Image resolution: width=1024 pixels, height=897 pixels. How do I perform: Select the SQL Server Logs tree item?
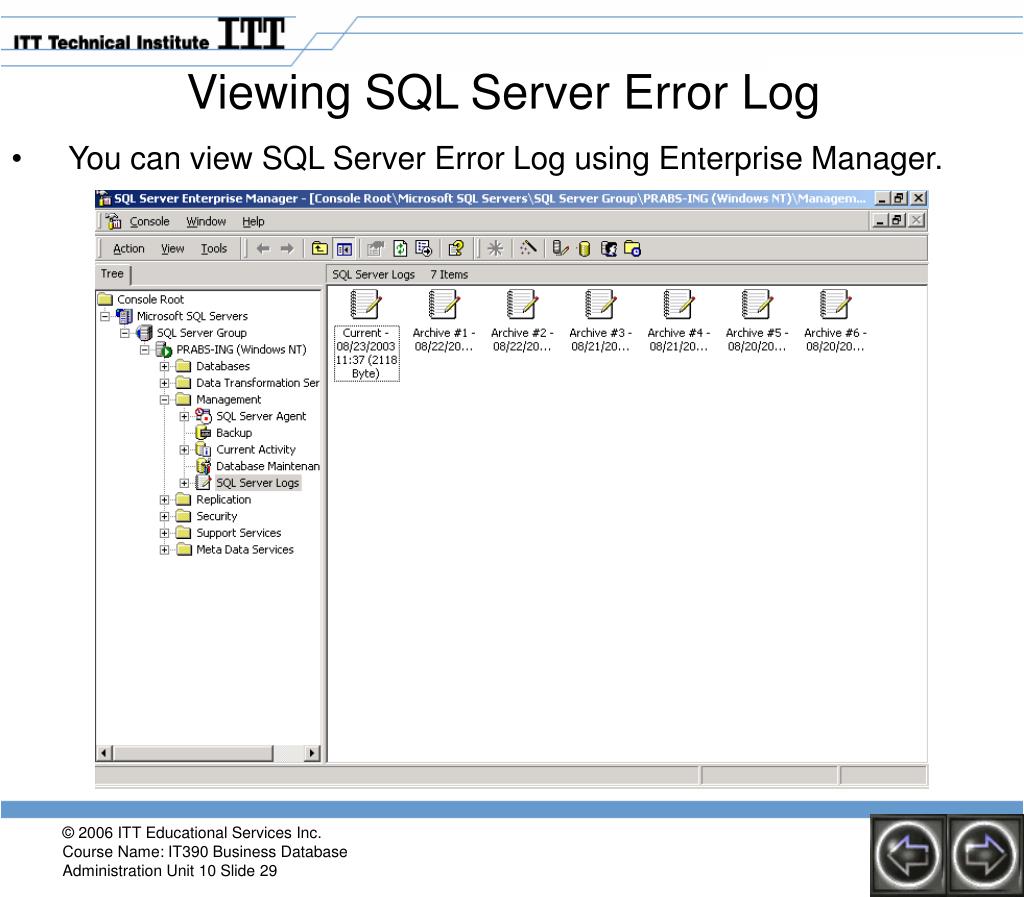point(257,483)
